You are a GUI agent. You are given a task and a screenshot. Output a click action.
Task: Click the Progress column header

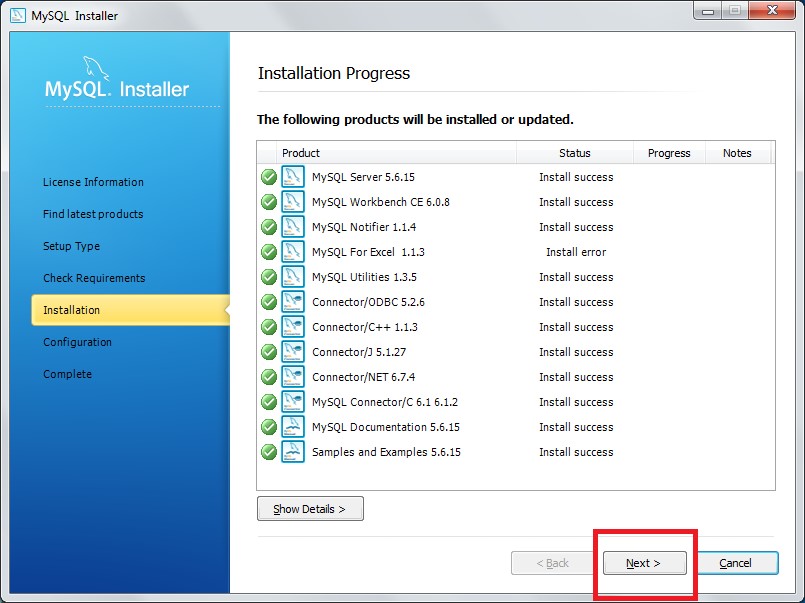[x=669, y=153]
